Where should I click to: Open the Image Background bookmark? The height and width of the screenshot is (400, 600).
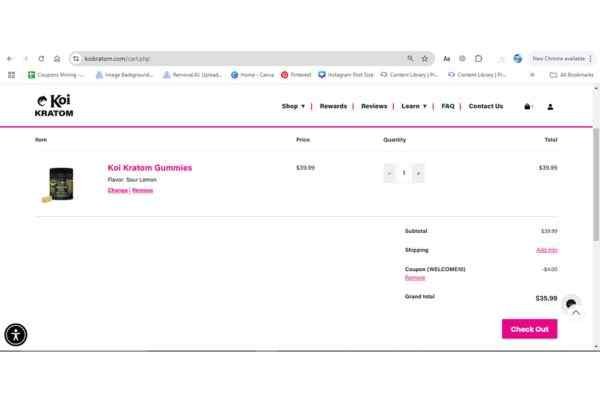point(124,75)
